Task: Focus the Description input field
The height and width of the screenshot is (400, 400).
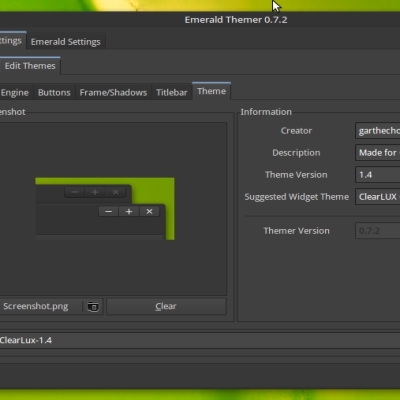Action: click(378, 153)
